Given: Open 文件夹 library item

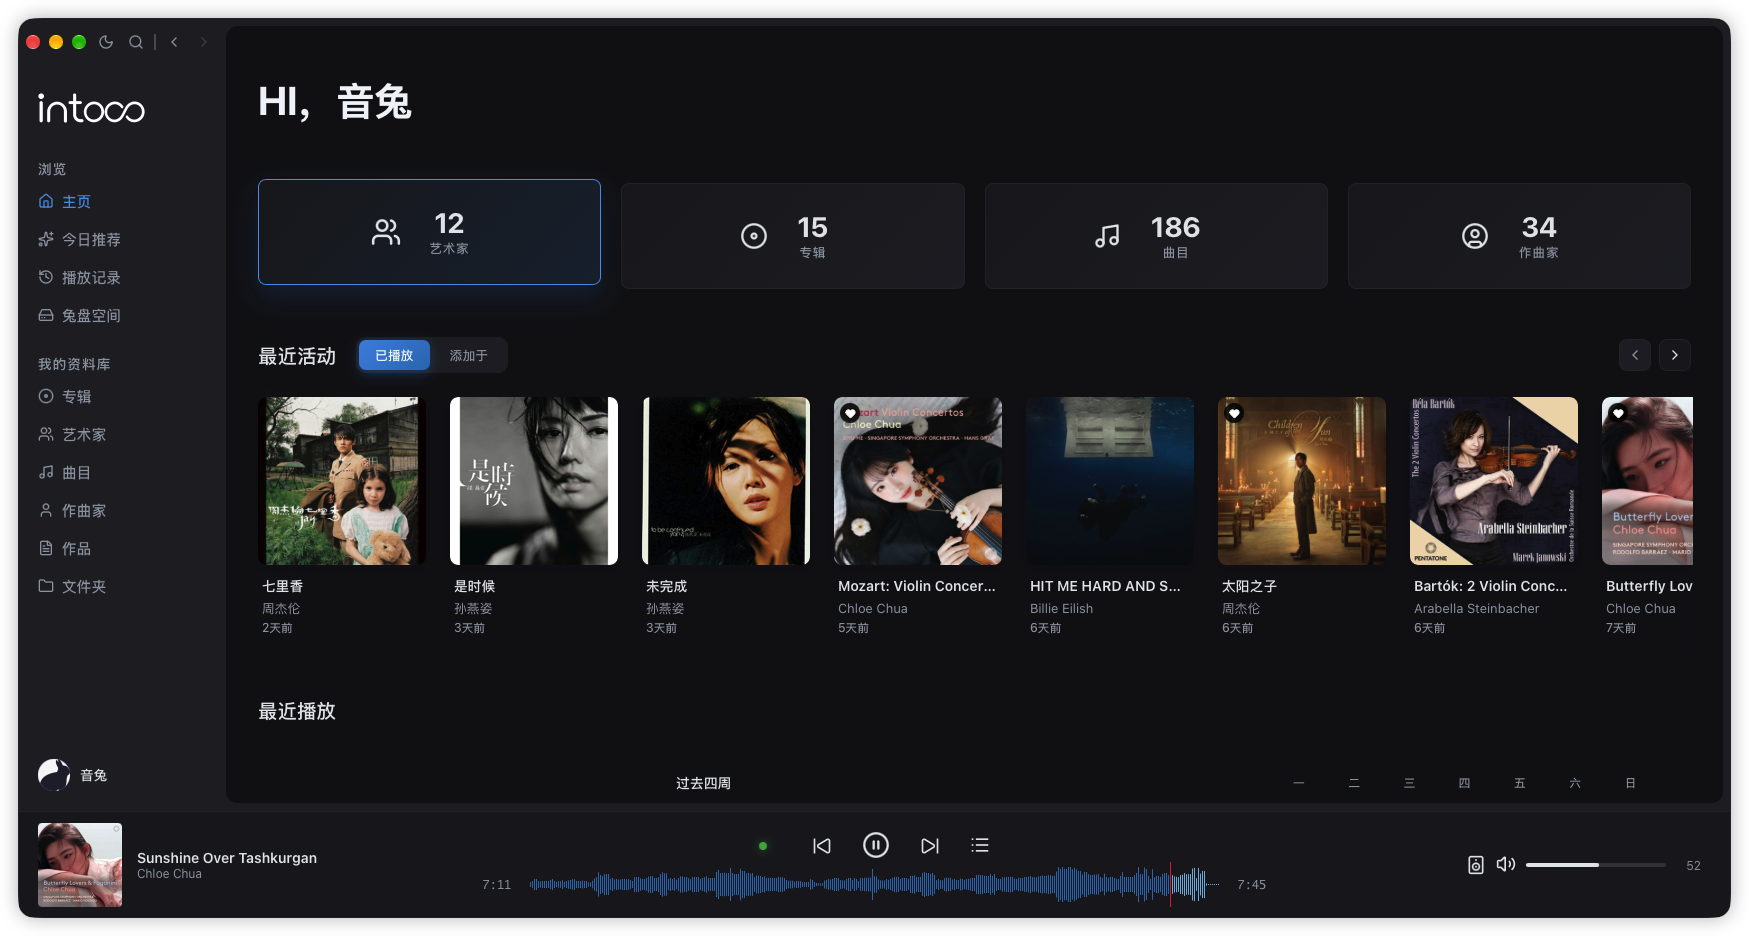Looking at the screenshot, I should [x=72, y=587].
